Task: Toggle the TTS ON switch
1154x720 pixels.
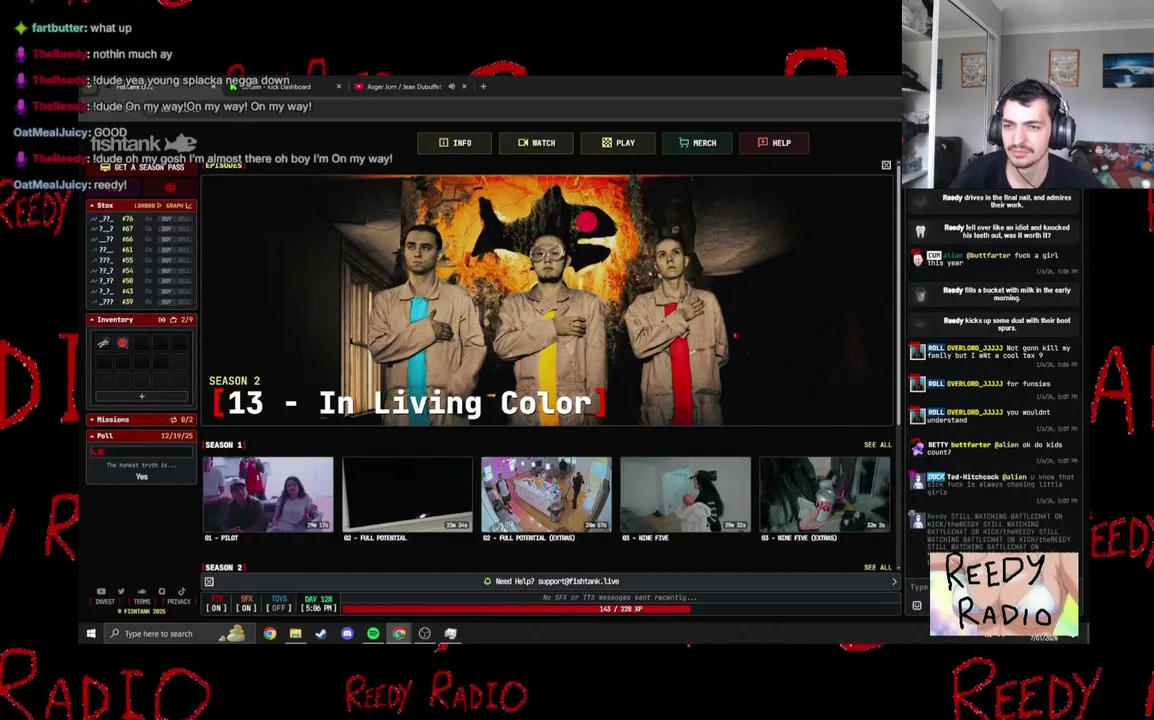Action: 216,604
